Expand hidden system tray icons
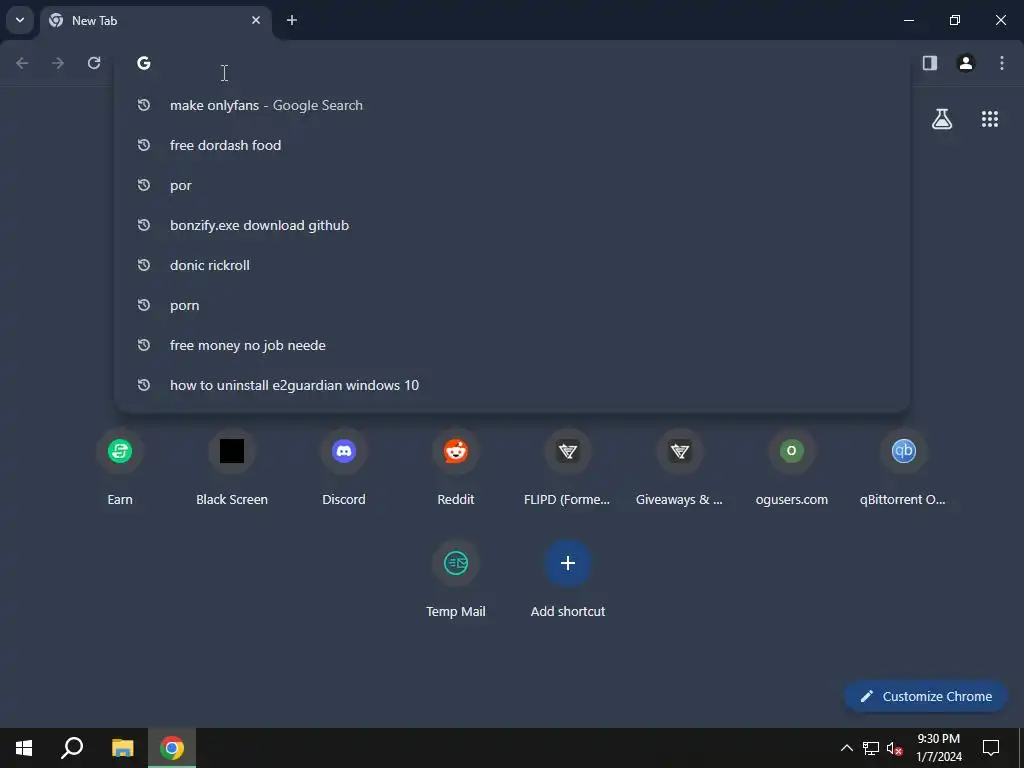The height and width of the screenshot is (768, 1024). pos(846,748)
